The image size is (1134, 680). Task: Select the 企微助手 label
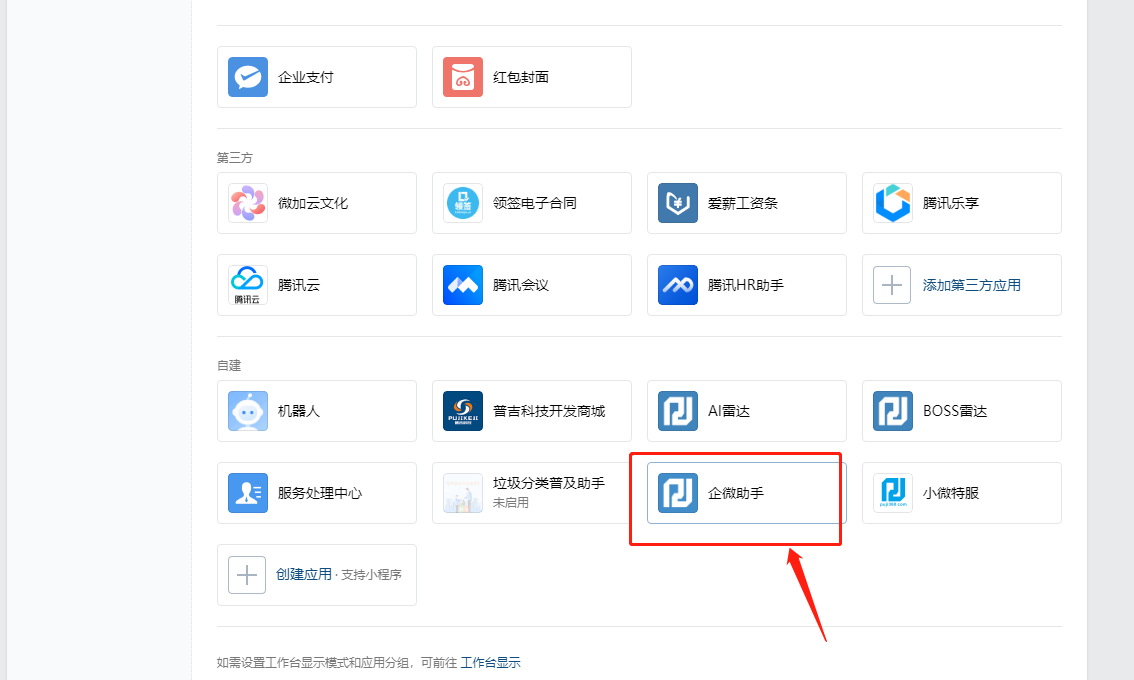click(736, 493)
